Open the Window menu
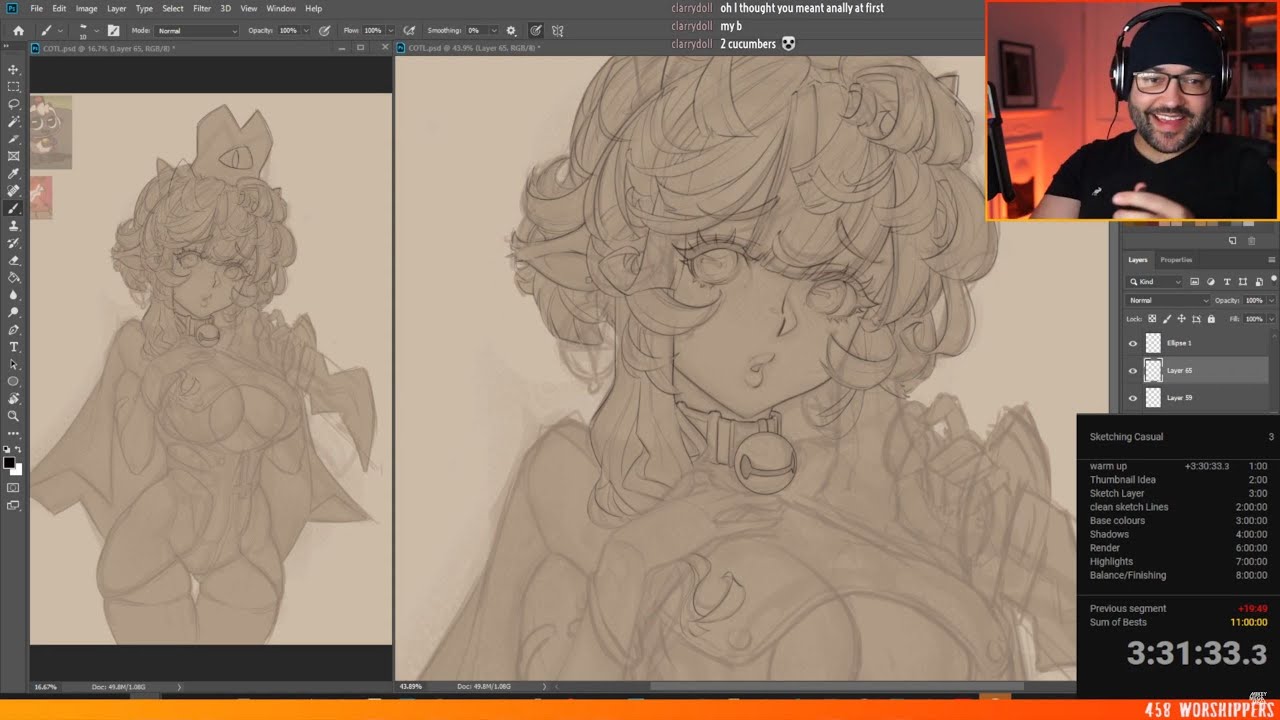 click(x=281, y=8)
